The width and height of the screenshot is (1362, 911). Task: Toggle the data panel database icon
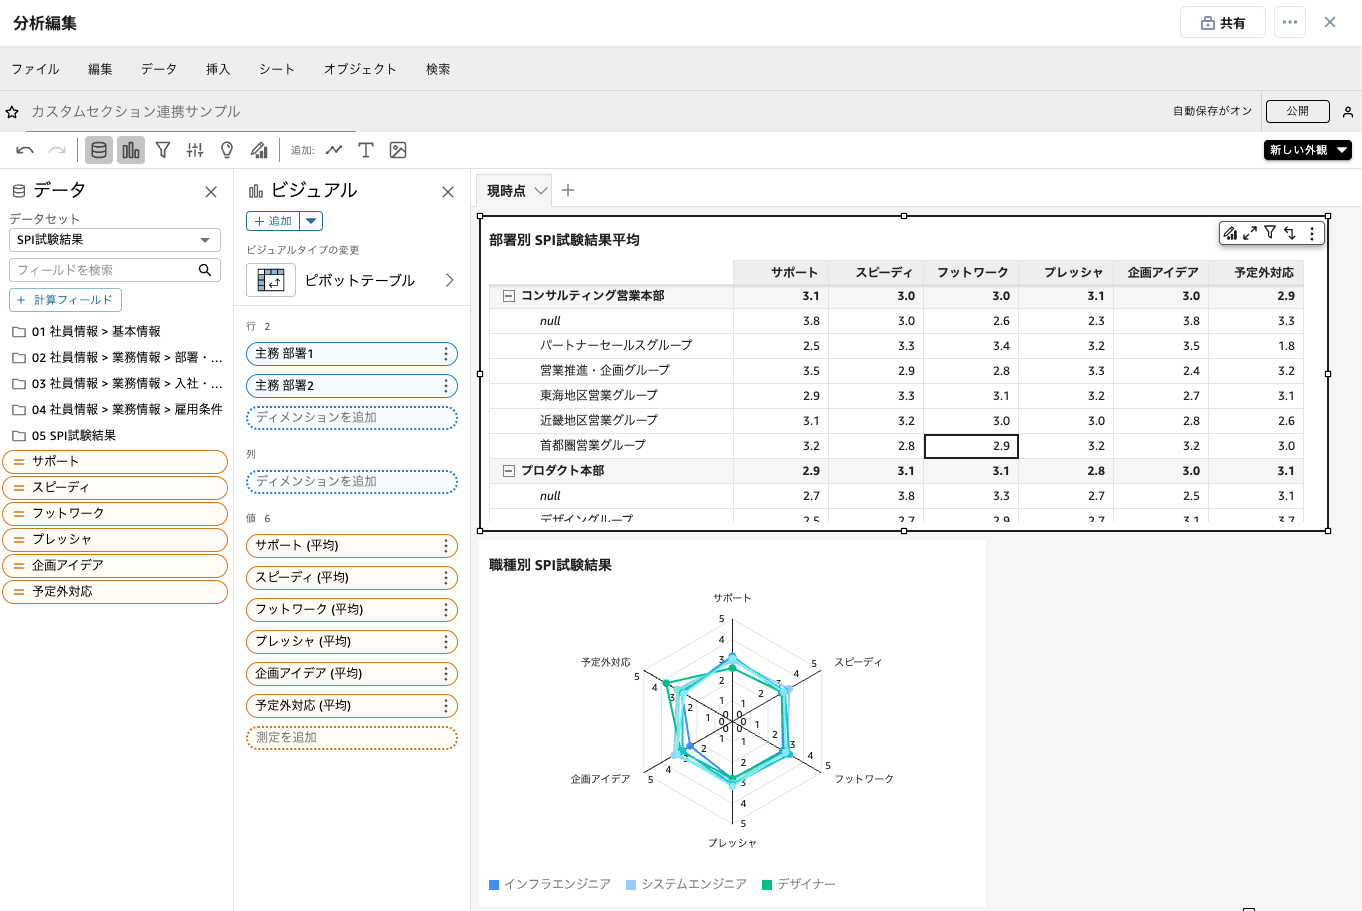(x=98, y=150)
